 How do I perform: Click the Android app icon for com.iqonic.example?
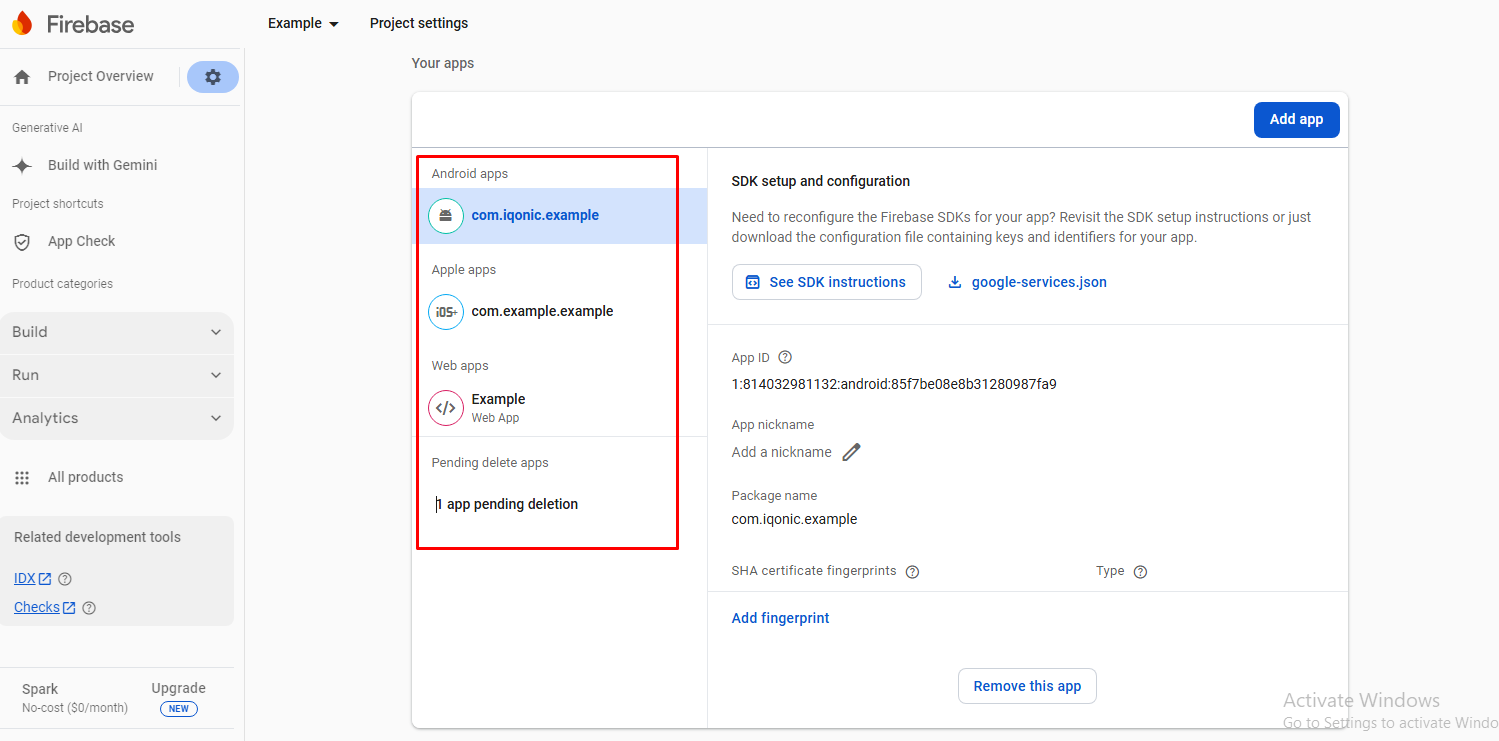click(446, 216)
